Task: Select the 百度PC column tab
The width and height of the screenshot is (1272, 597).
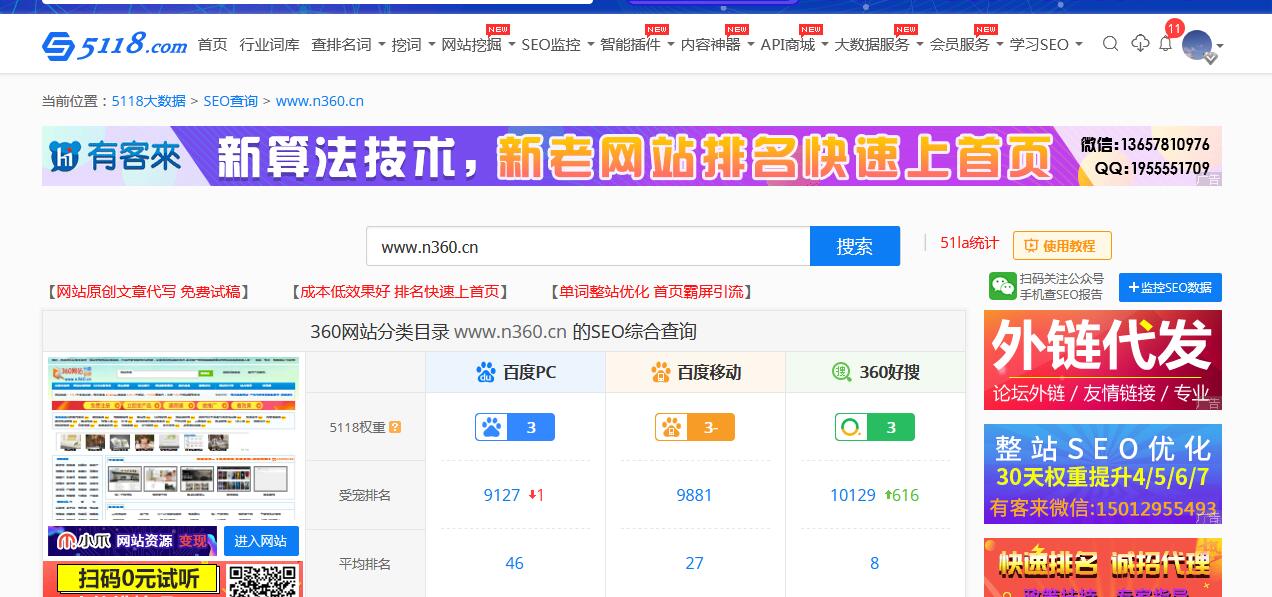Action: pos(515,372)
